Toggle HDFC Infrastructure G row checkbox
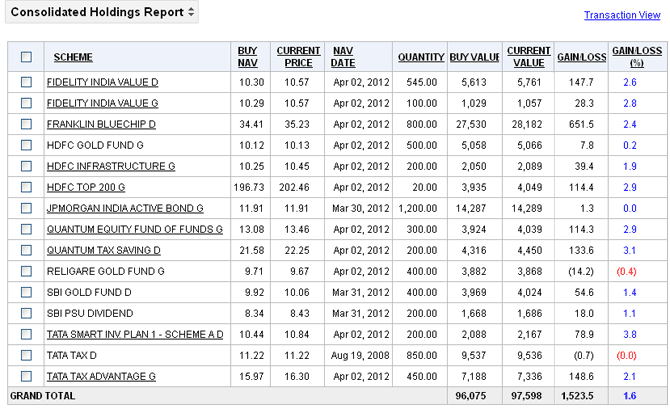 pos(26,166)
